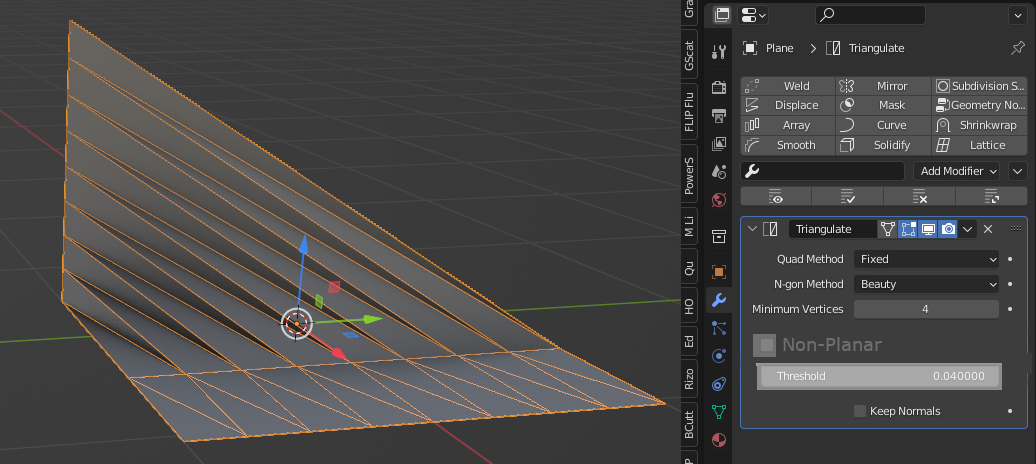The image size is (1036, 464).
Task: Open the display filter dropdown in Properties header
Action: click(754, 15)
